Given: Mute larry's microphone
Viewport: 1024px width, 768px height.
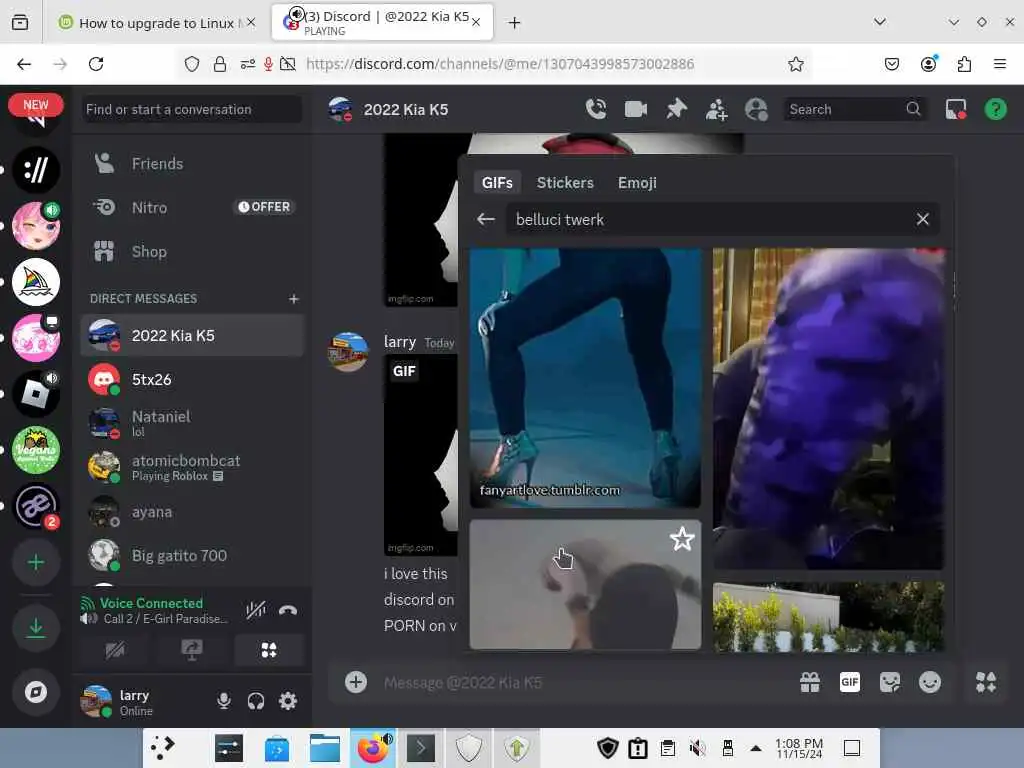Looking at the screenshot, I should pyautogui.click(x=223, y=701).
